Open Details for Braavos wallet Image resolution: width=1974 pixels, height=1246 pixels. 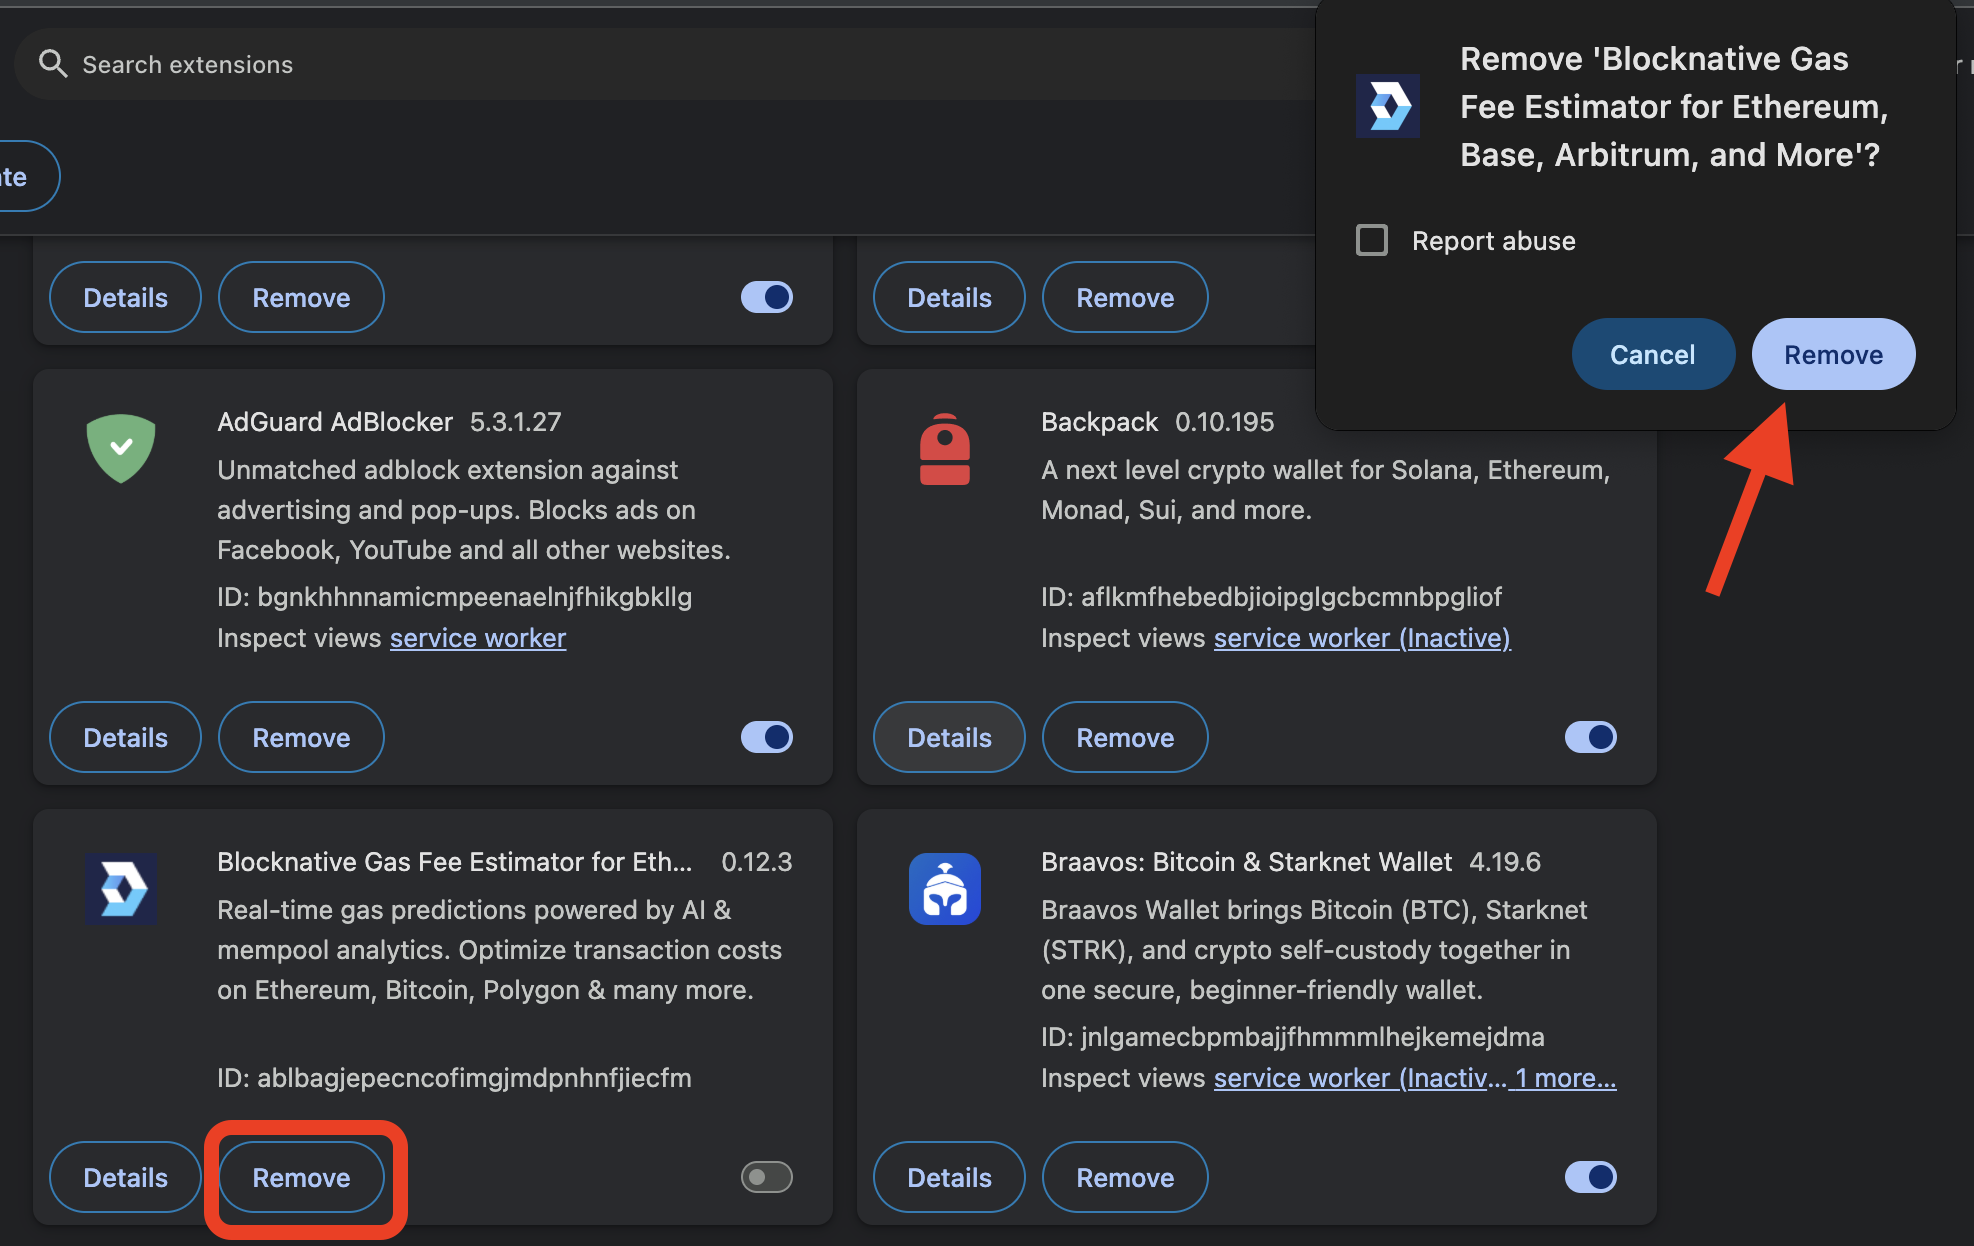tap(949, 1177)
